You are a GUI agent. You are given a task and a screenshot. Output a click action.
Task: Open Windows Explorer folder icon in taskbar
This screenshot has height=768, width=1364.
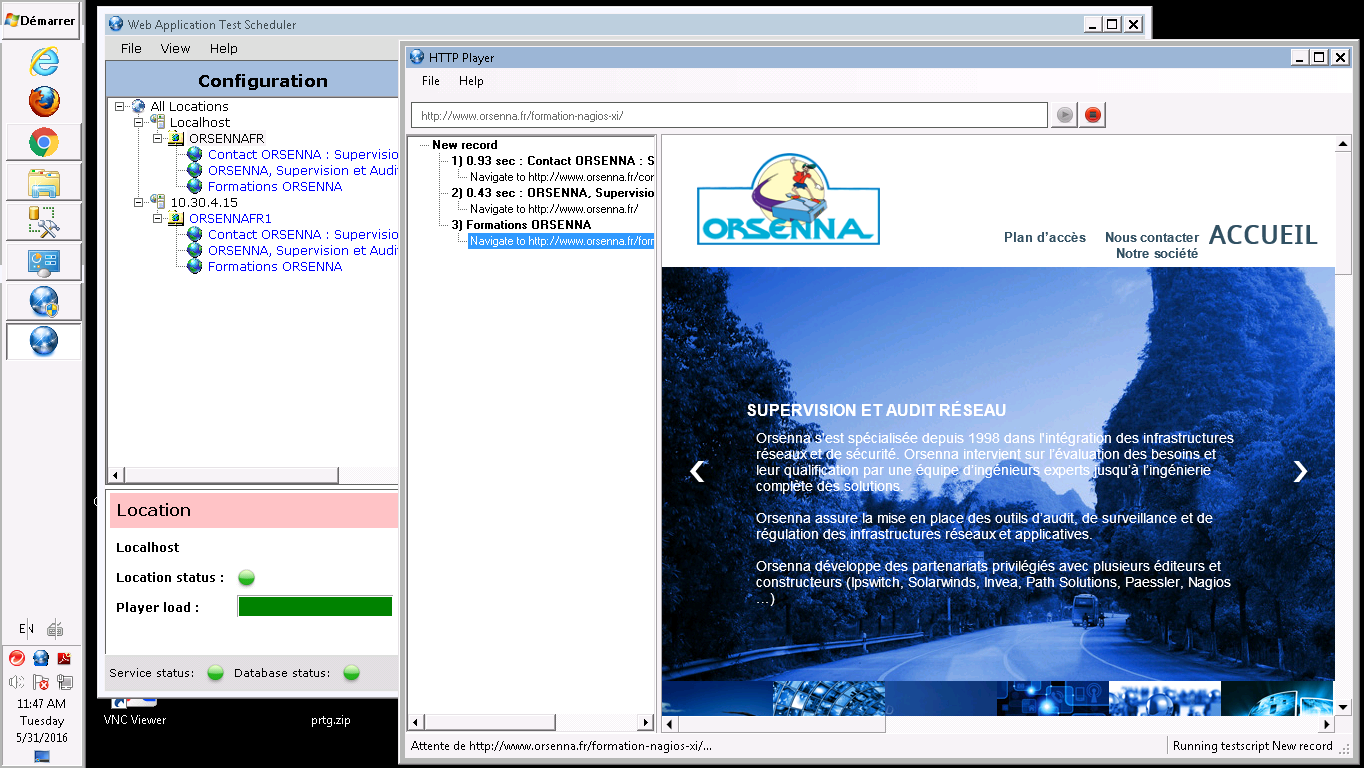pyautogui.click(x=43, y=183)
